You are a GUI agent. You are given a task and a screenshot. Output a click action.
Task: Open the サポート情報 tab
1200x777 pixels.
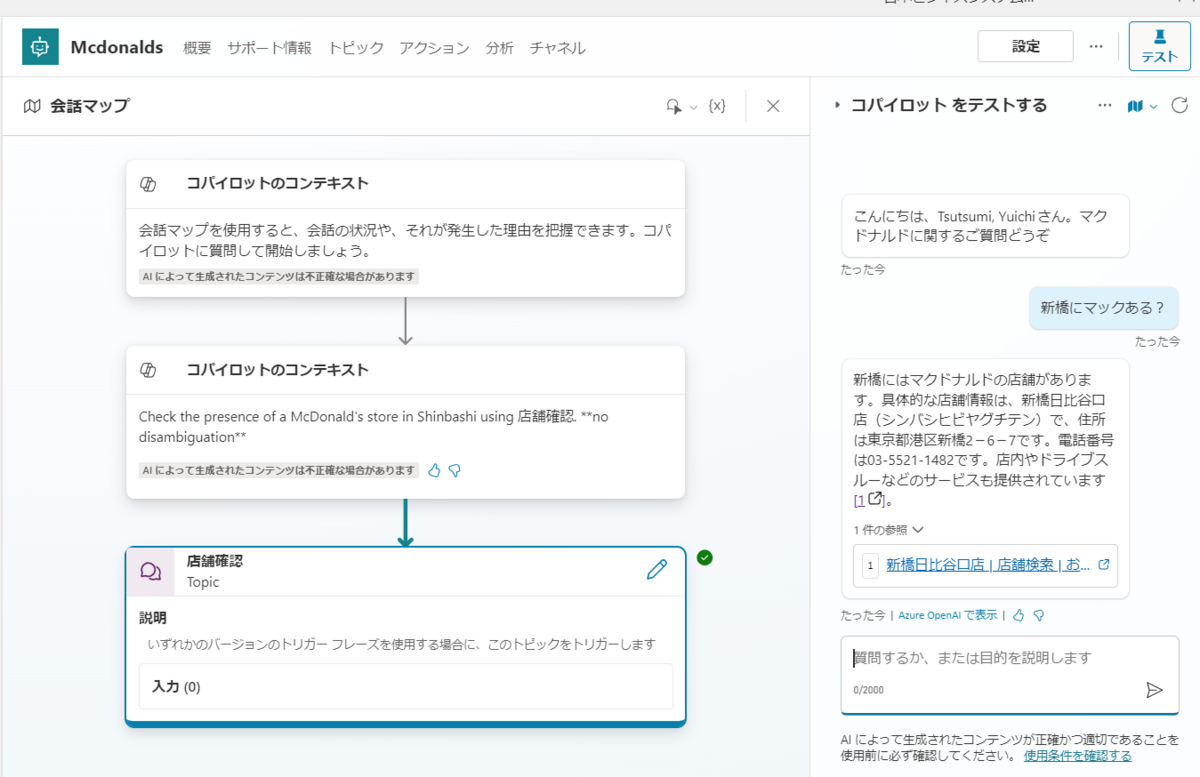pos(269,47)
